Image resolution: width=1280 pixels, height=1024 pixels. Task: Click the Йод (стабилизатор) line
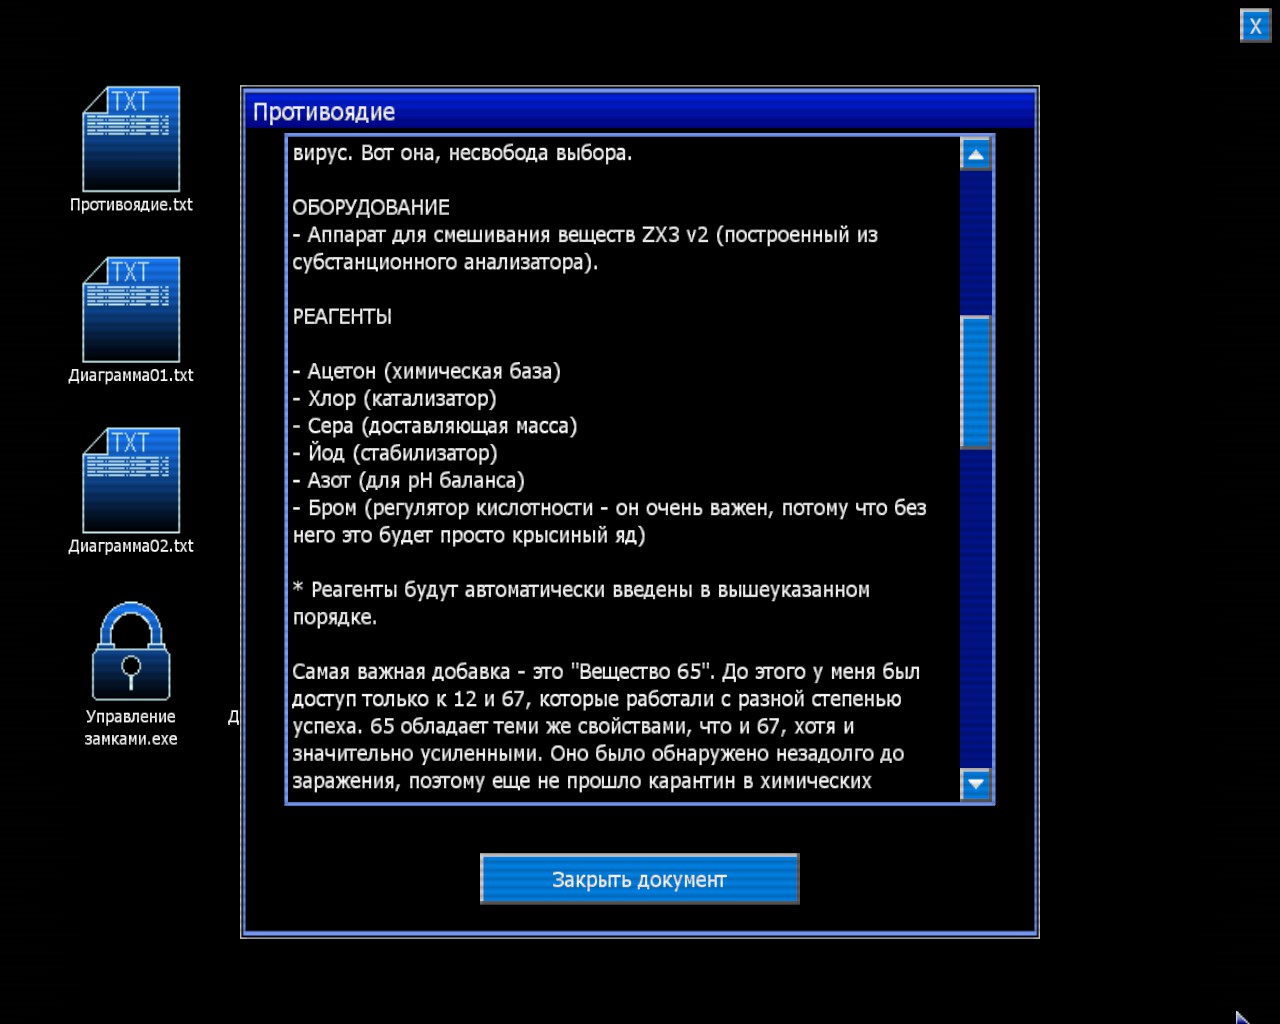click(x=395, y=454)
